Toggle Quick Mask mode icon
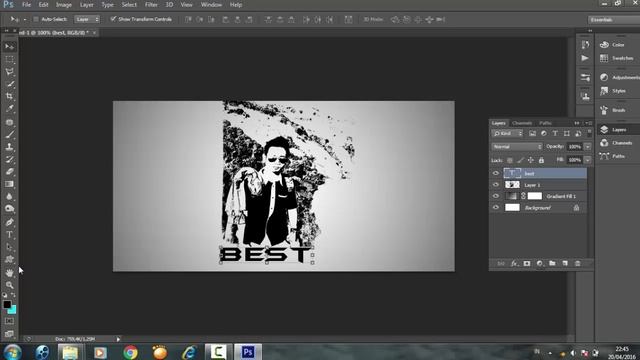The image size is (640, 360). click(9, 321)
